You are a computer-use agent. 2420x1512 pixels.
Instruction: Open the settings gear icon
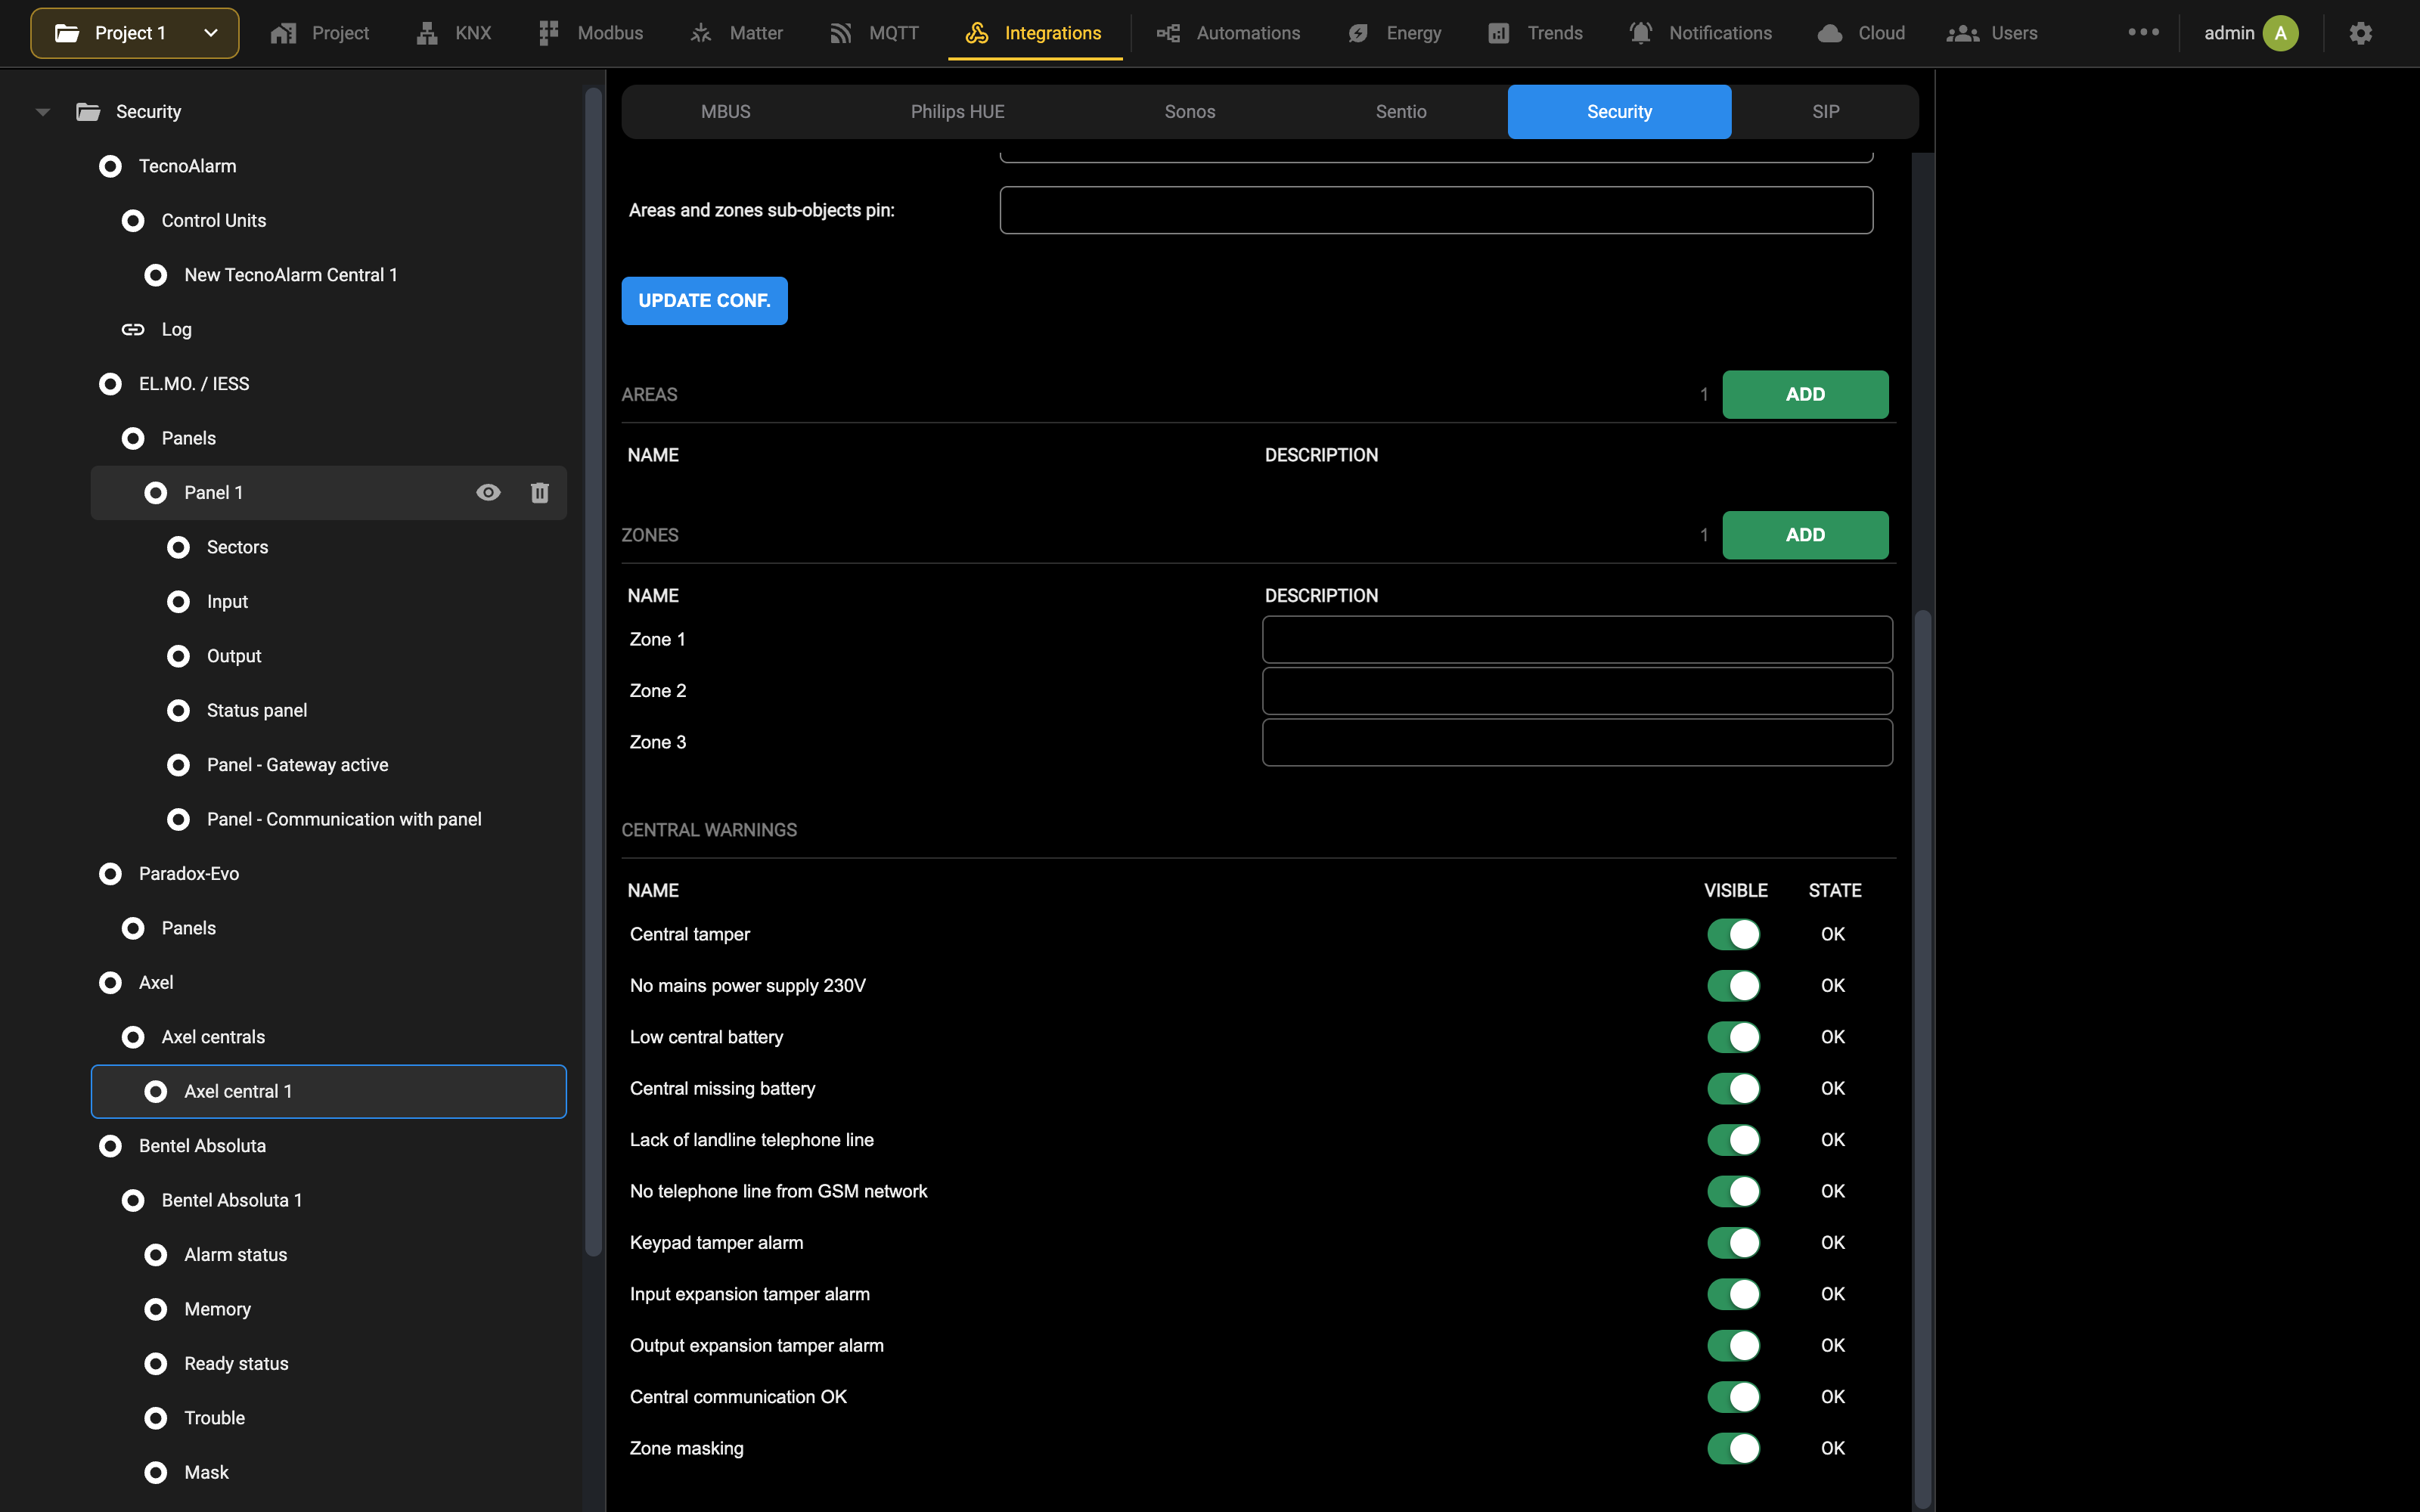tap(2361, 33)
